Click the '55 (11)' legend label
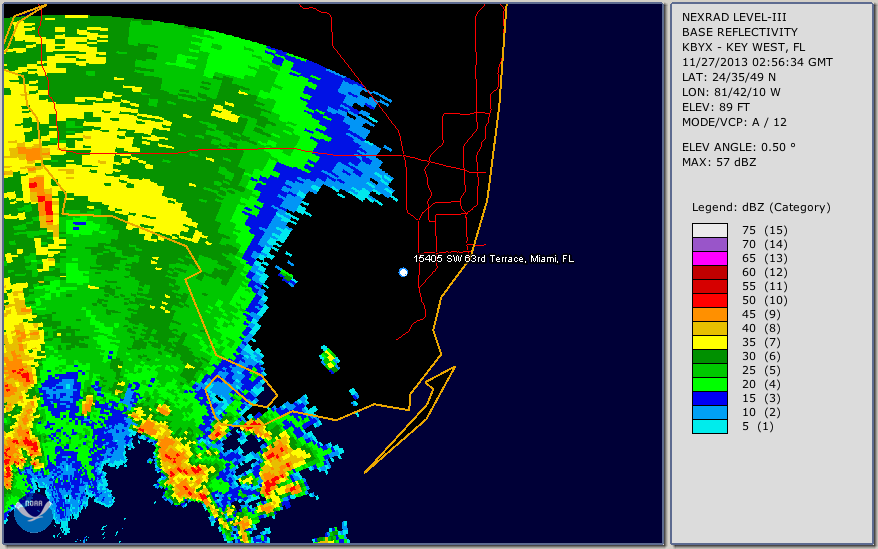This screenshot has width=878, height=549. click(x=764, y=286)
